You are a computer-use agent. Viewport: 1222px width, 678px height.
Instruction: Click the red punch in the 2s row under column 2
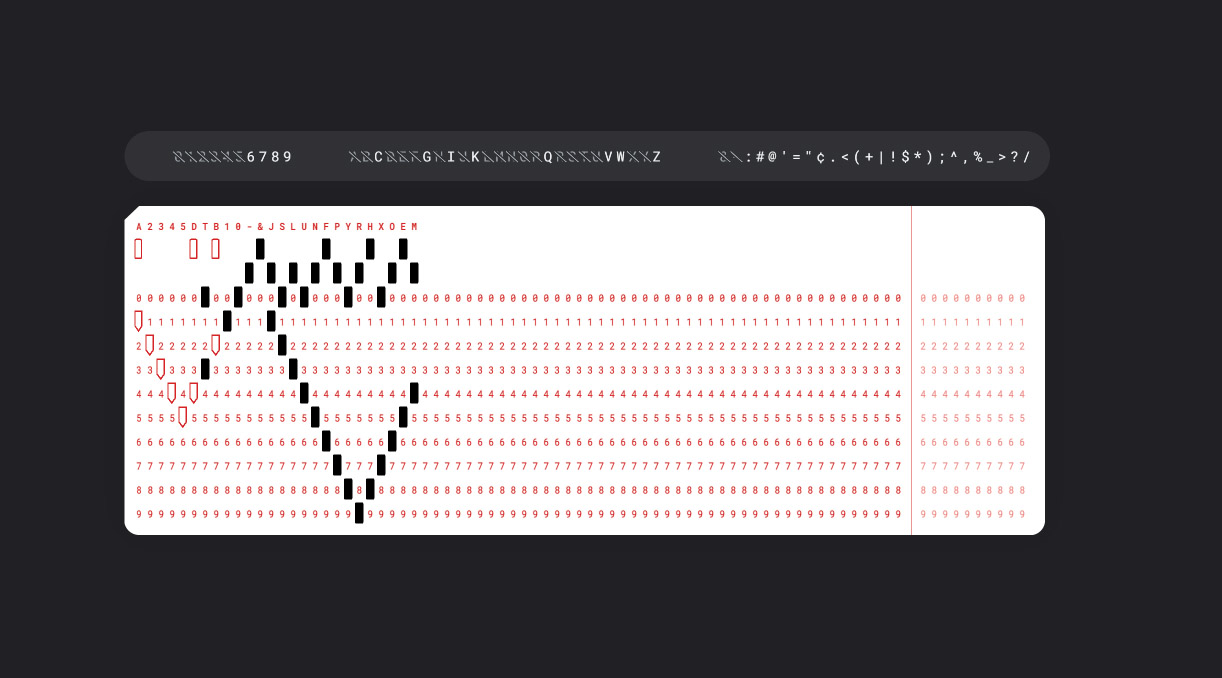click(150, 345)
